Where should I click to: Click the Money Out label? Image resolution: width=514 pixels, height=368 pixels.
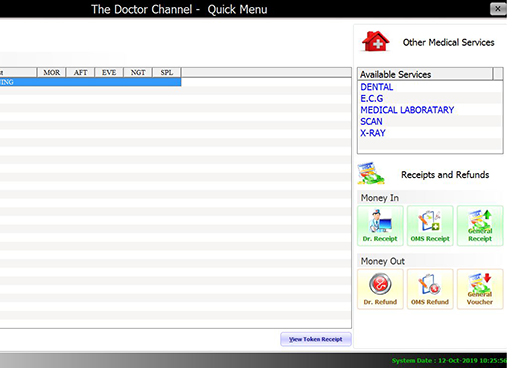pyautogui.click(x=383, y=261)
